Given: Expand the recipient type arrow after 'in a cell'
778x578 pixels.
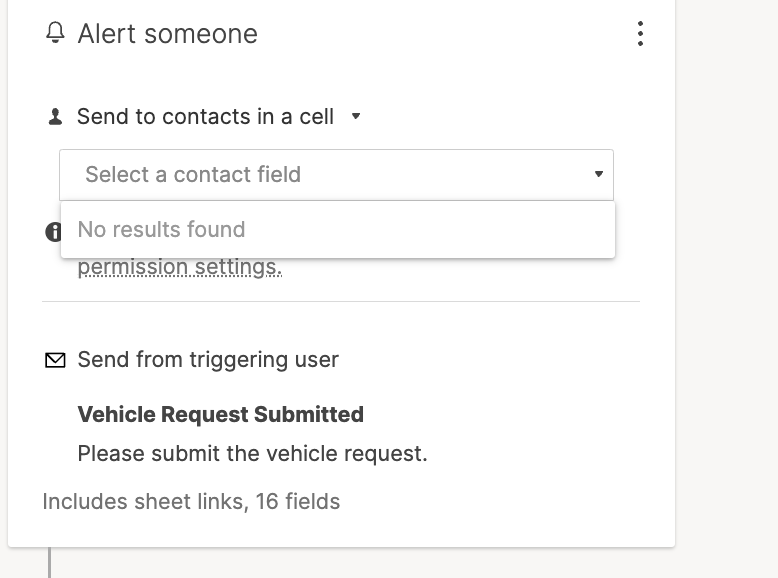Looking at the screenshot, I should coord(356,117).
